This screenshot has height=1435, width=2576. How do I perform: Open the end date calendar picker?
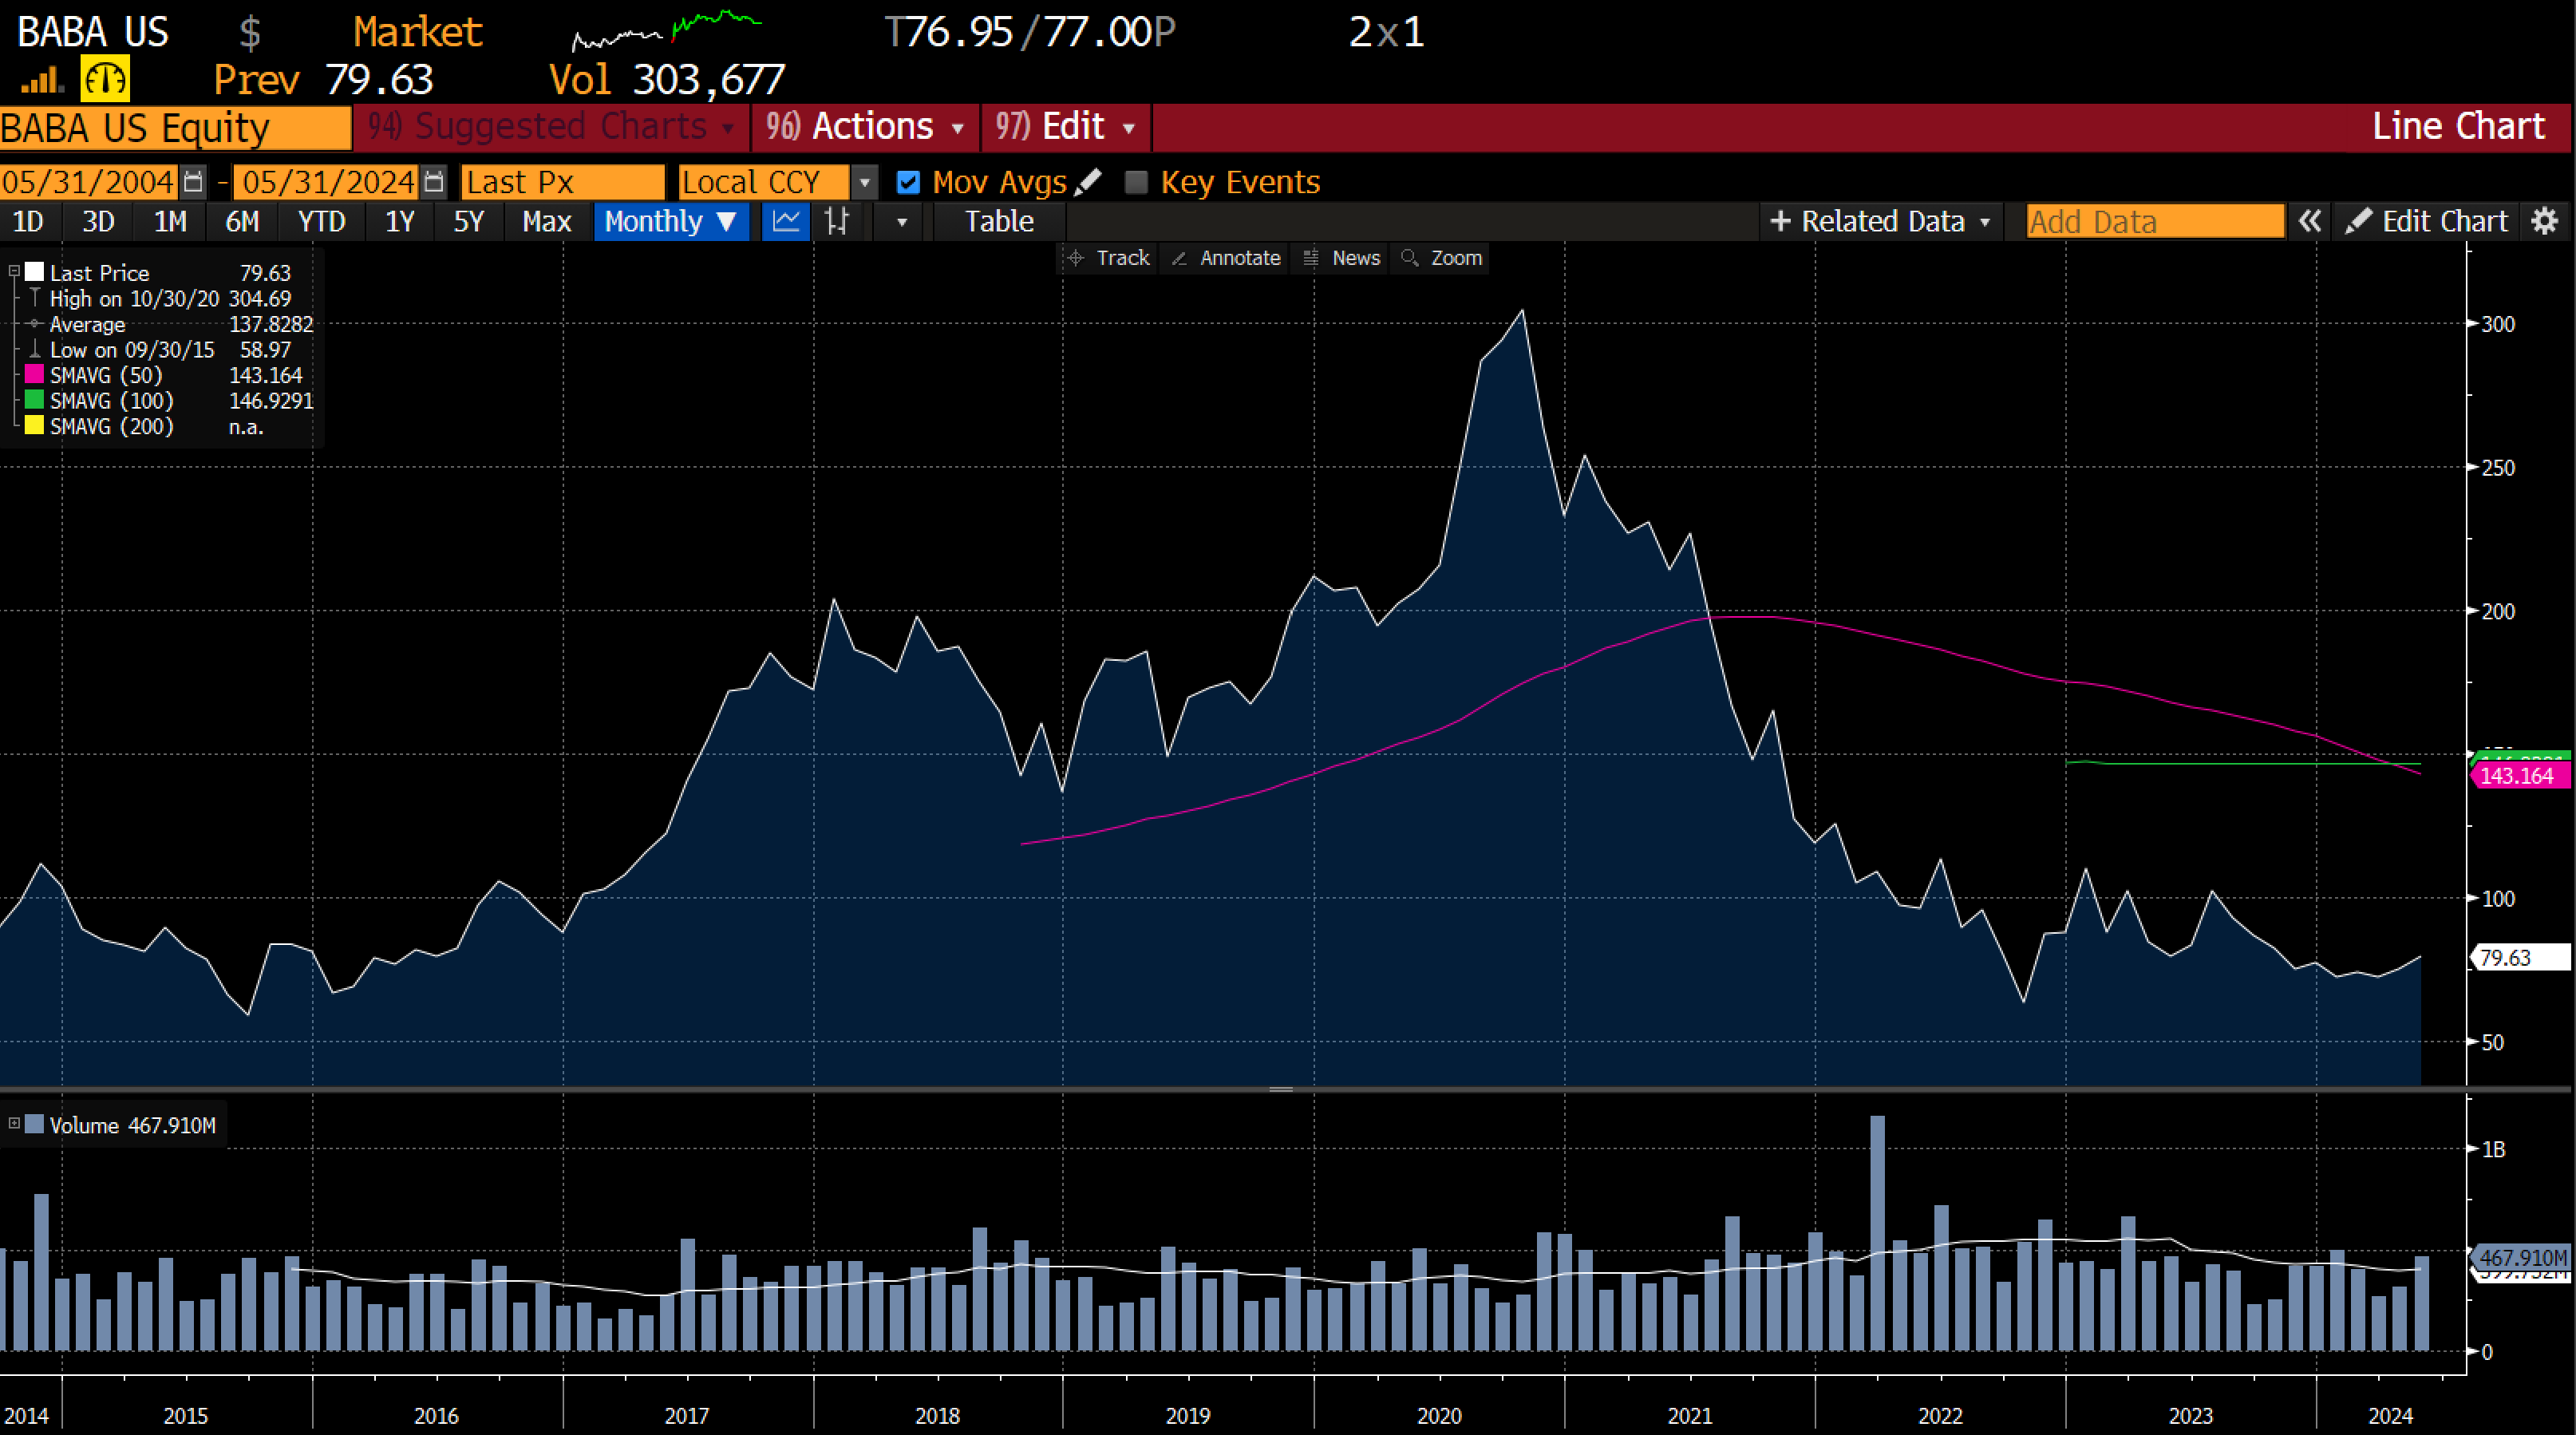(433, 182)
